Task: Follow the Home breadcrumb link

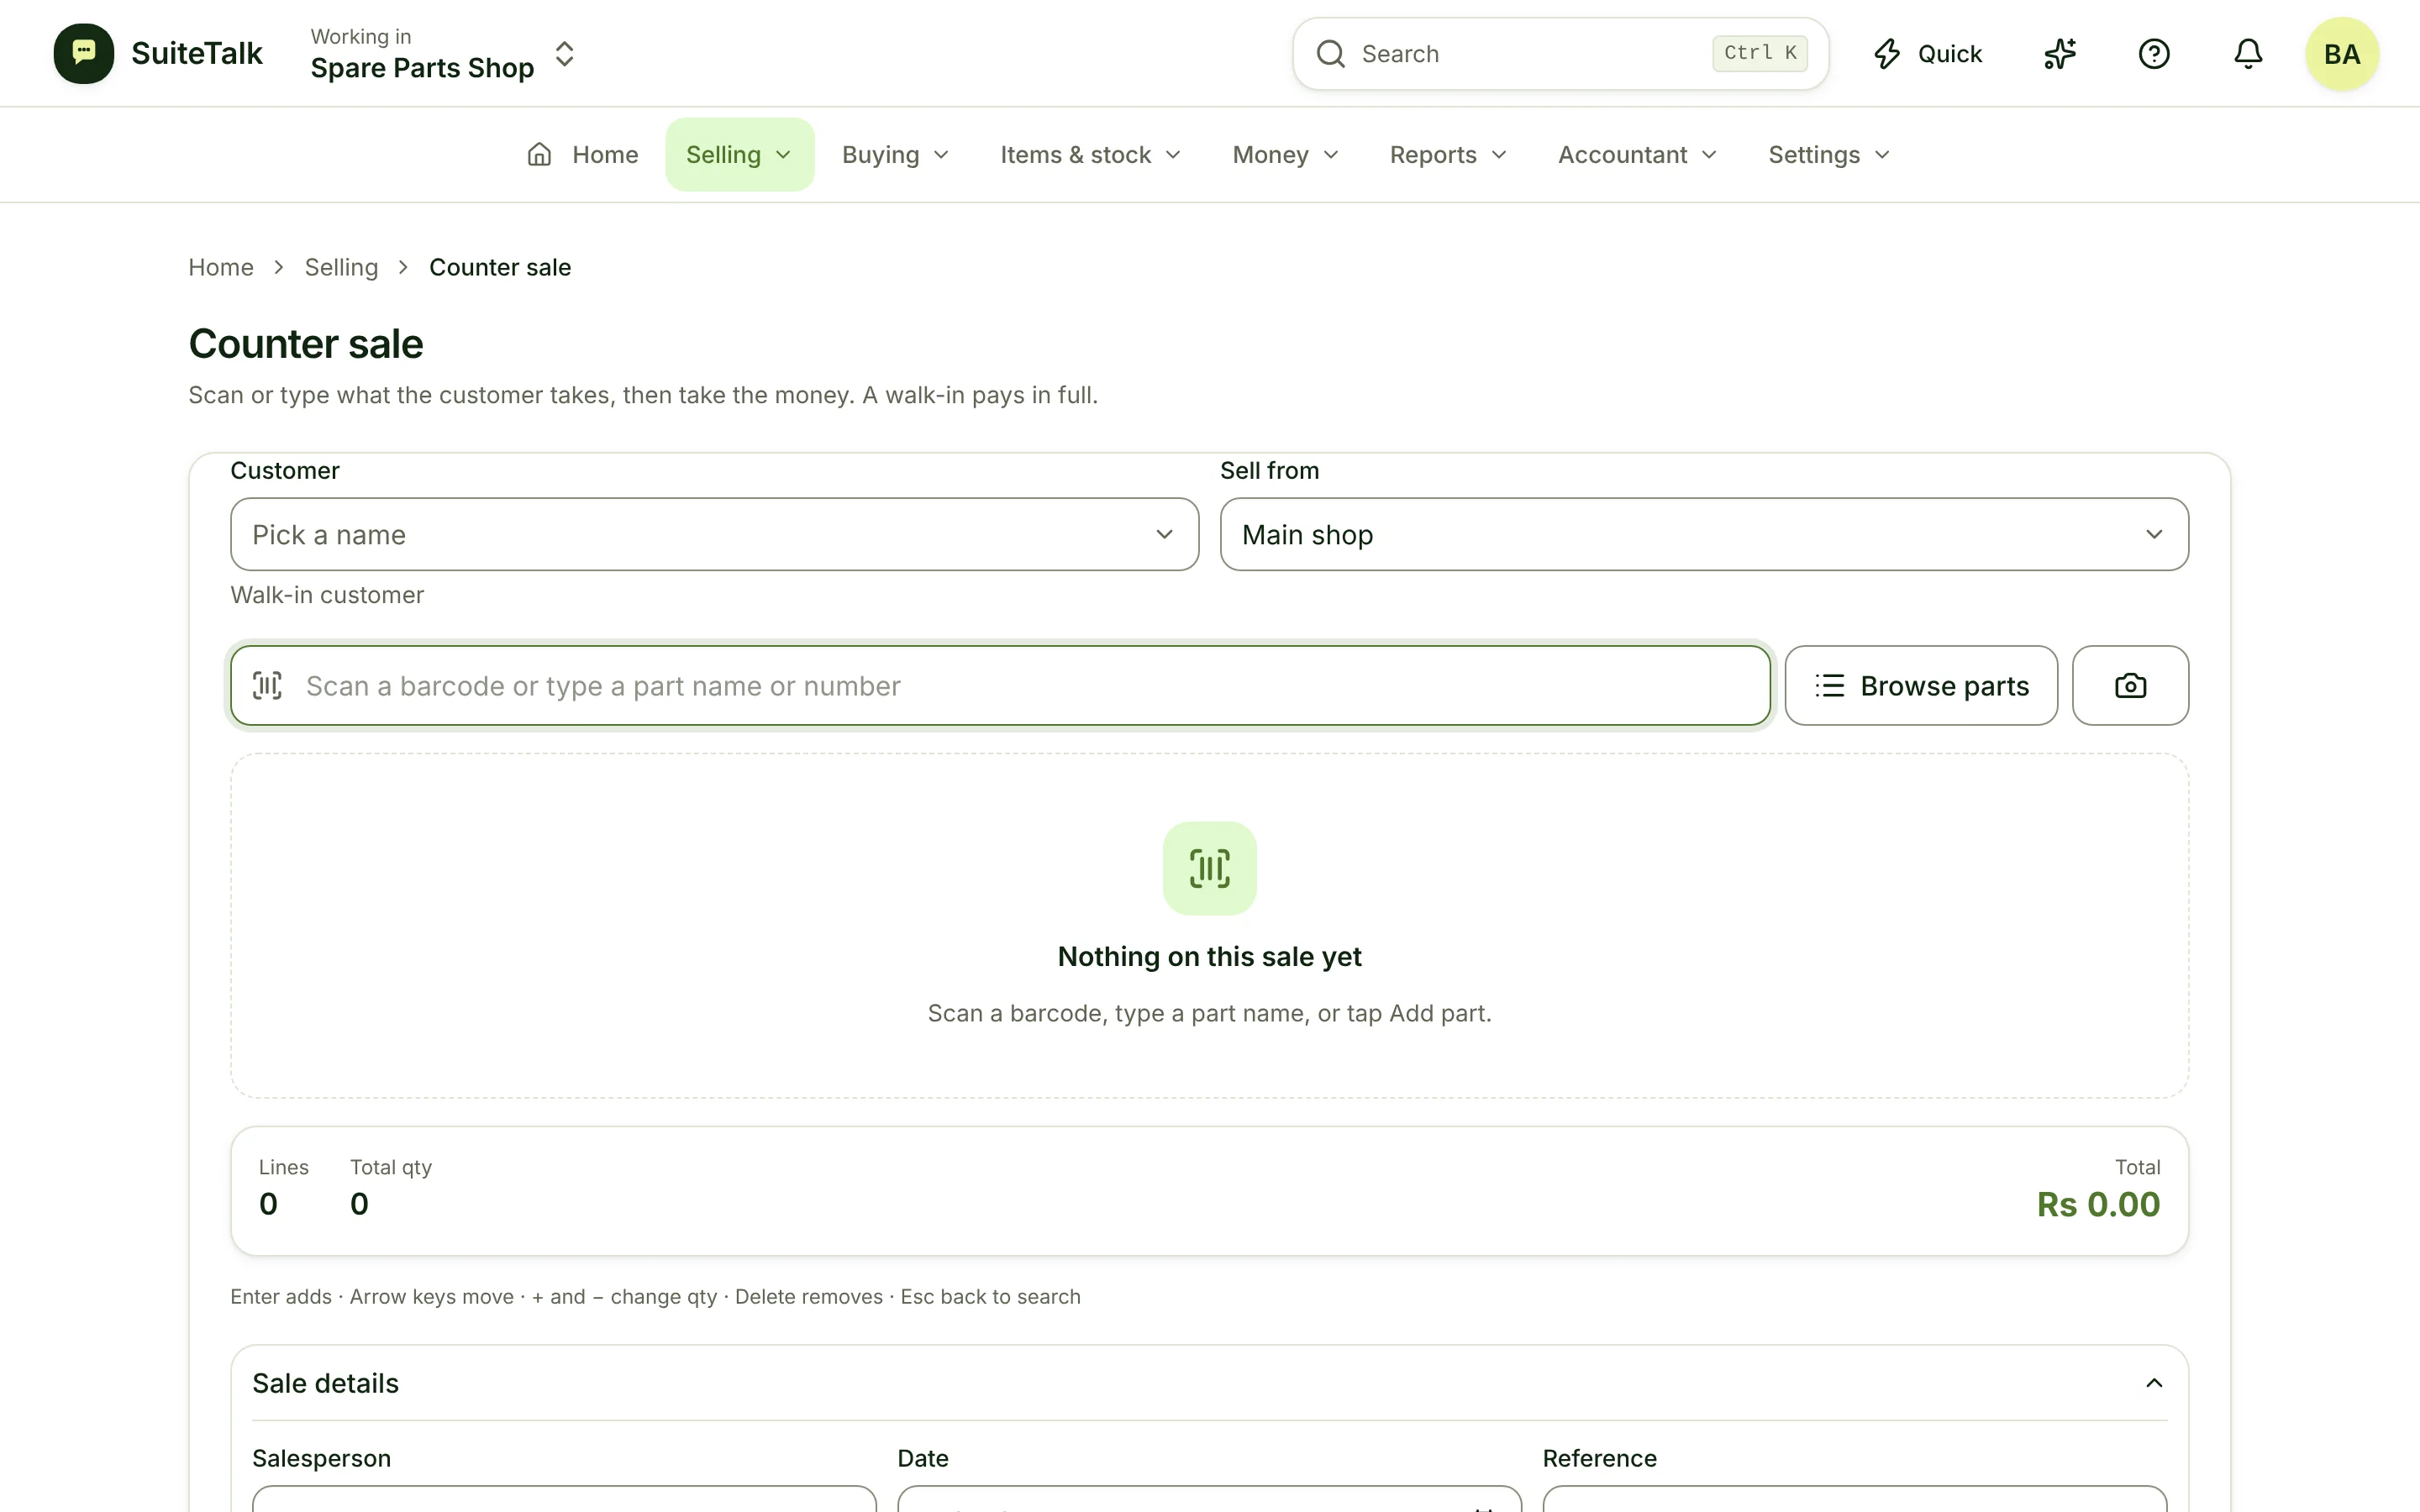Action: [x=221, y=267]
